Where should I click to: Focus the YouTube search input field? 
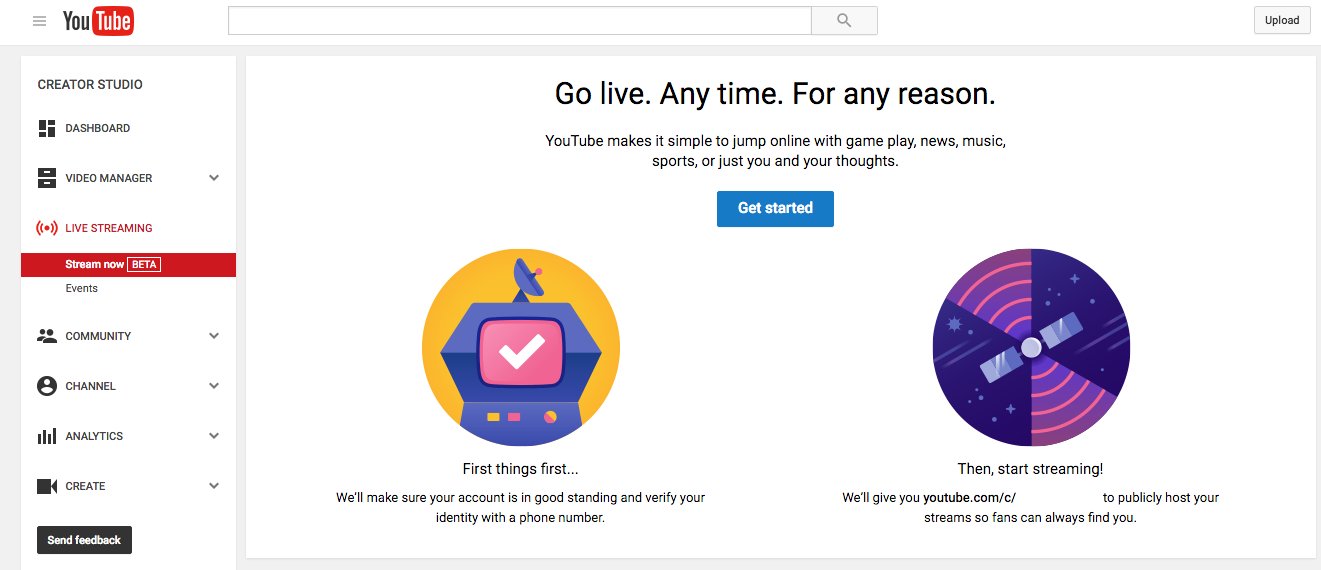point(519,20)
